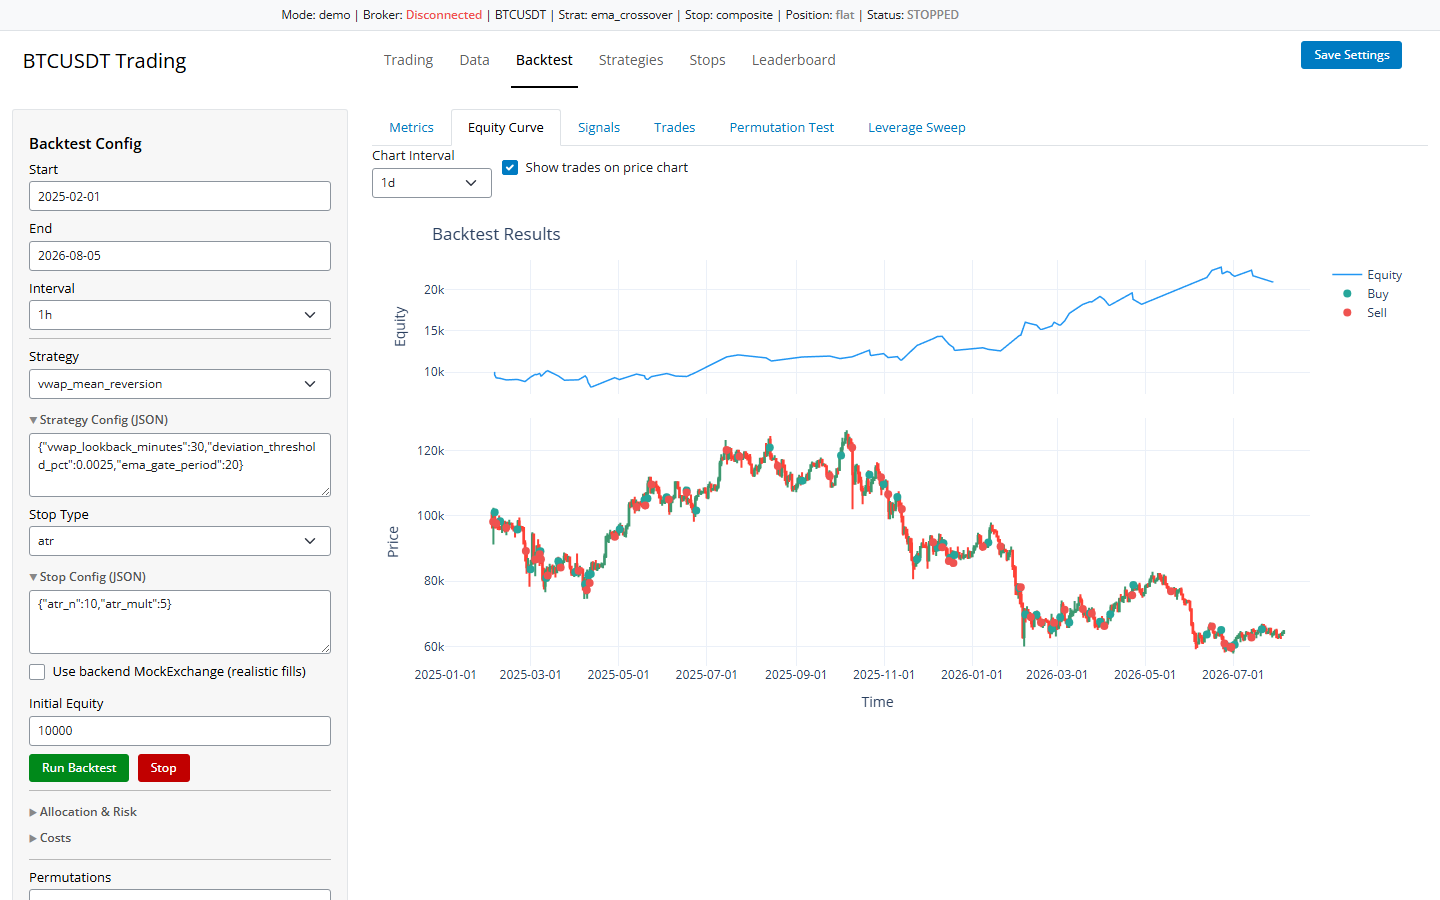View the Trades sub-tab

(x=675, y=128)
